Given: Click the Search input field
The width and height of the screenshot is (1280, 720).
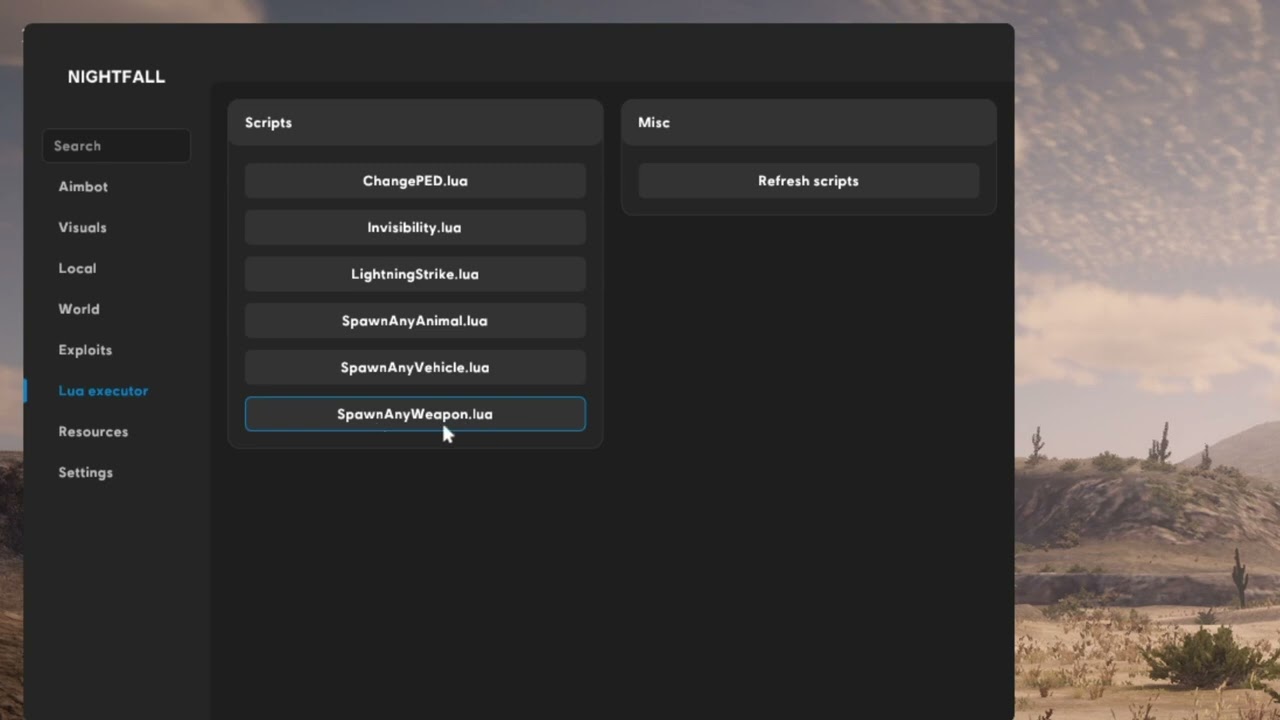Looking at the screenshot, I should [116, 146].
